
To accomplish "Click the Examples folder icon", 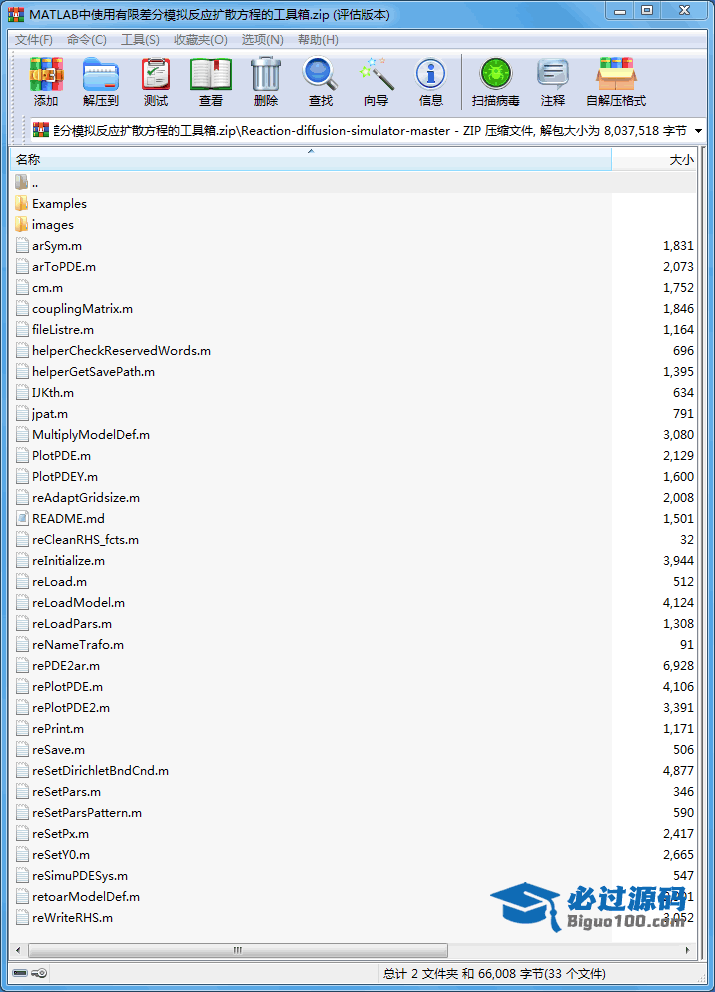I will point(22,204).
